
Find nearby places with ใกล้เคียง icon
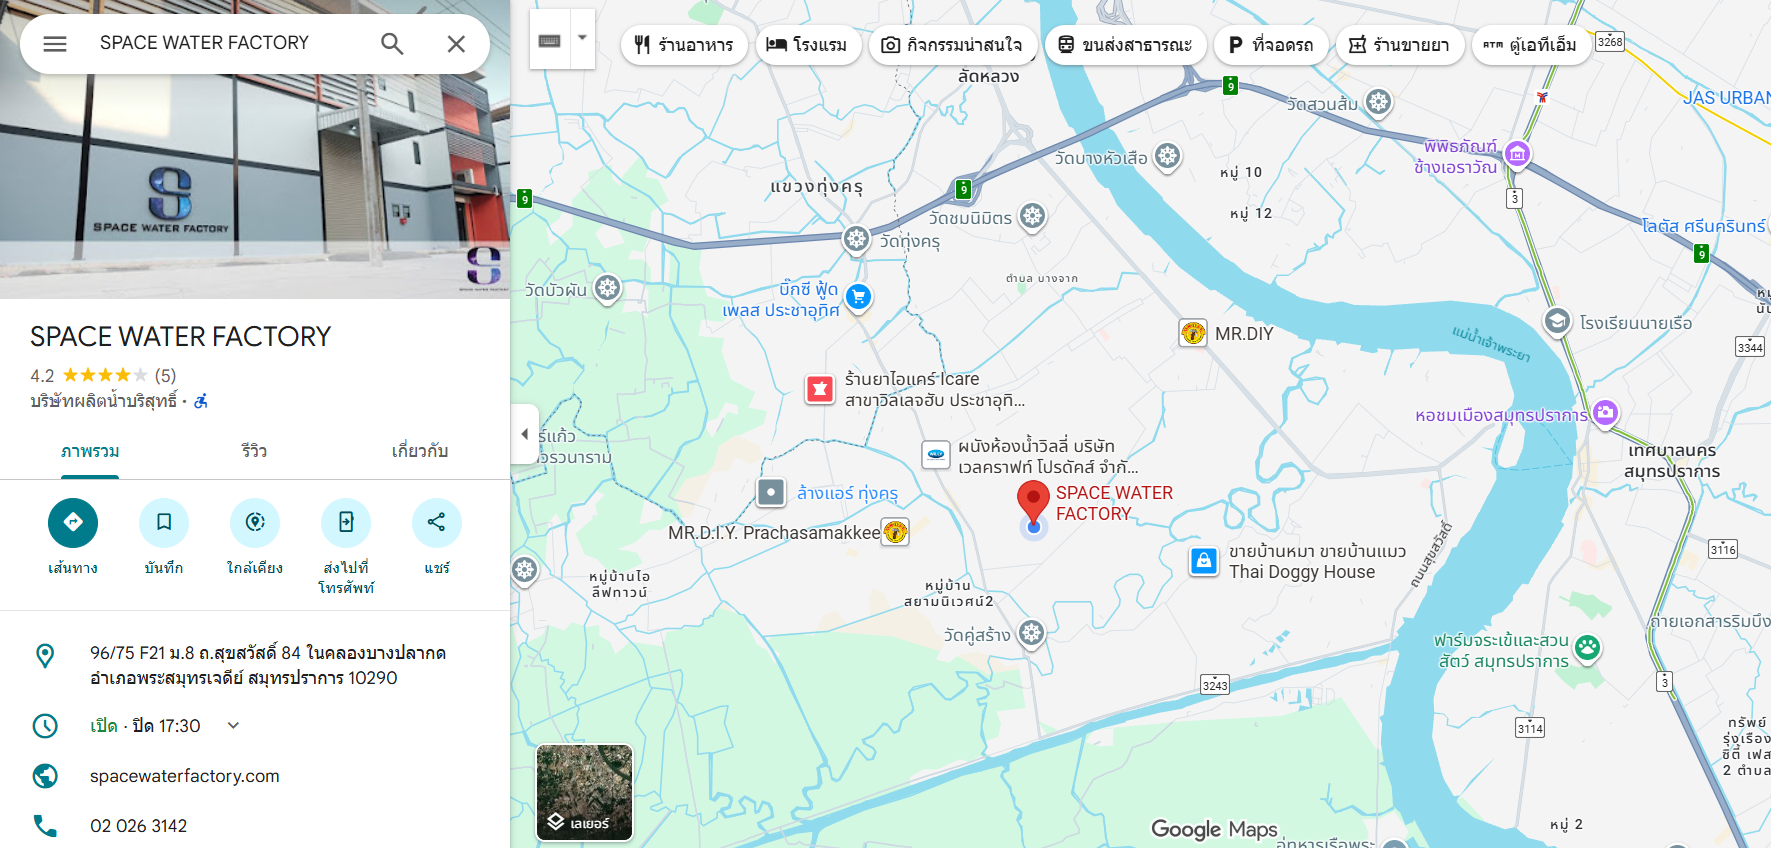click(x=255, y=522)
